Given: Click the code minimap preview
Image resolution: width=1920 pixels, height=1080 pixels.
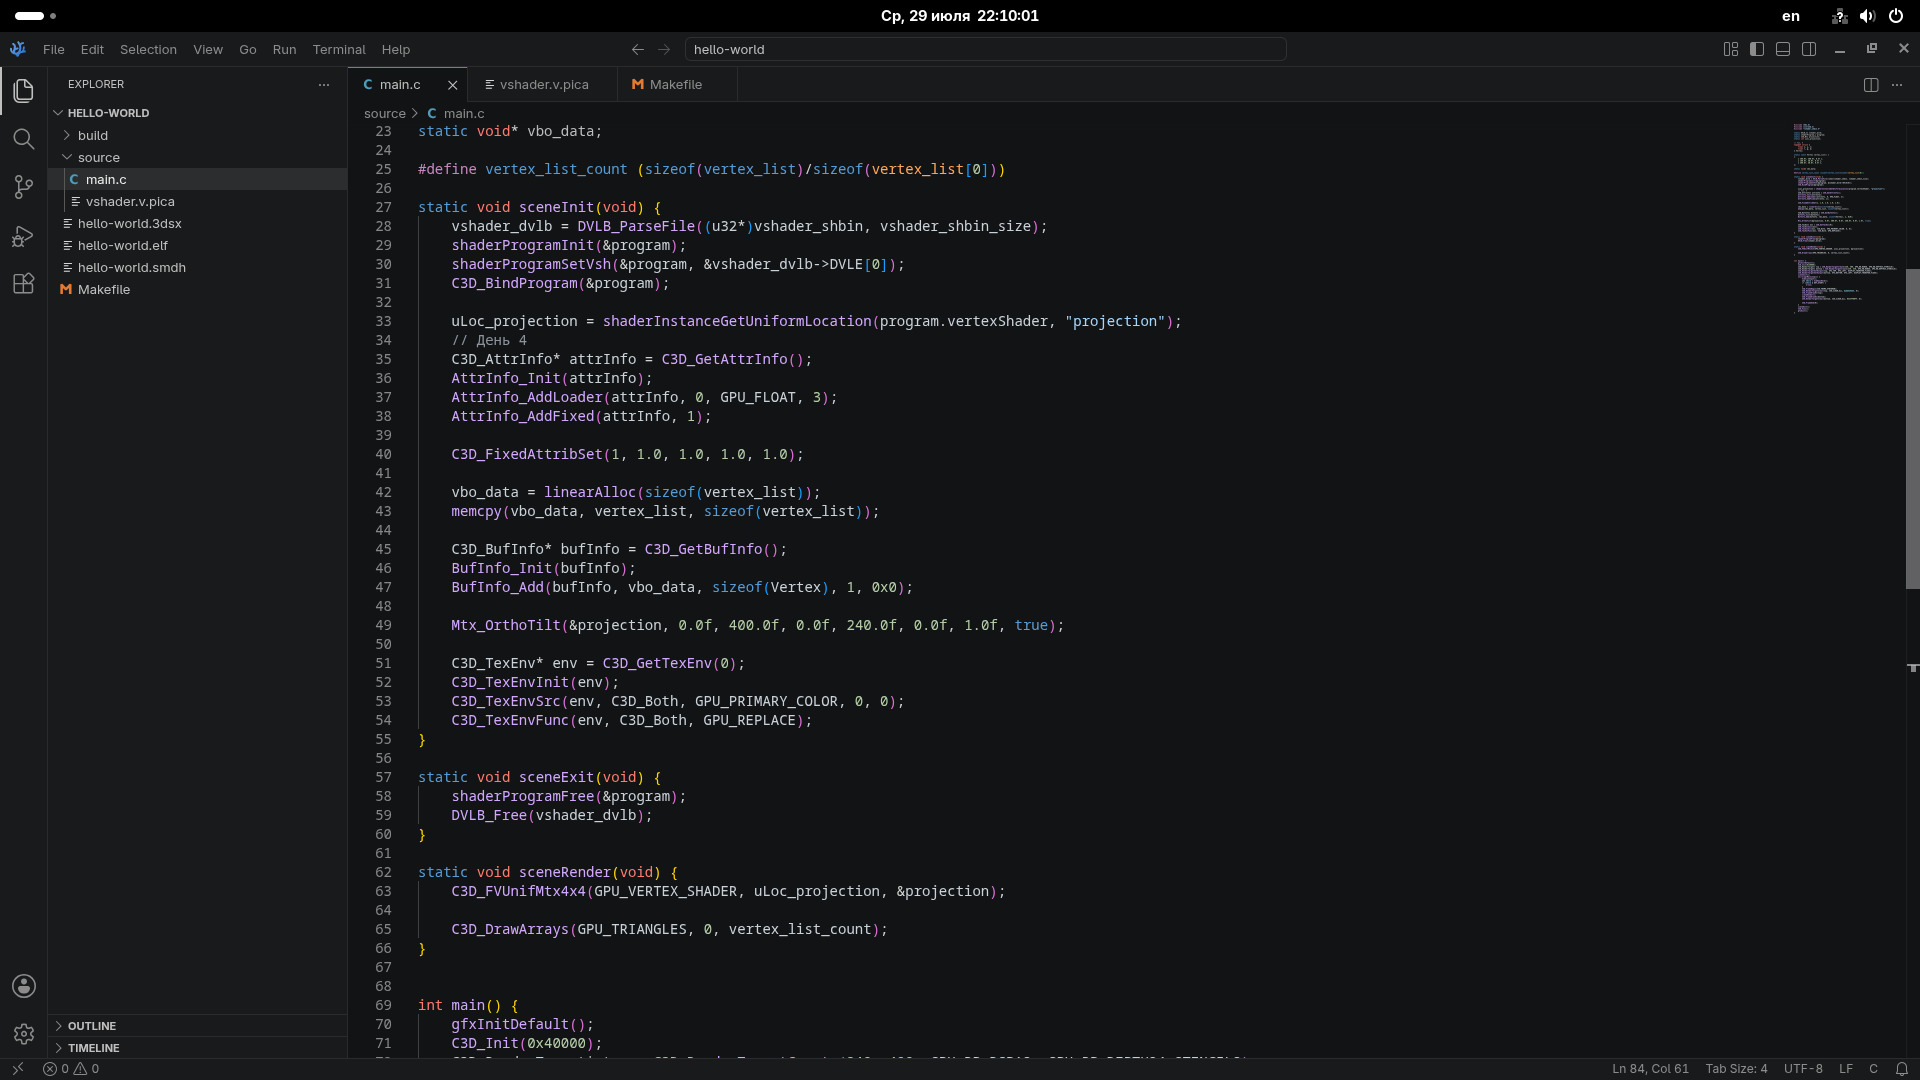Looking at the screenshot, I should pyautogui.click(x=1845, y=220).
